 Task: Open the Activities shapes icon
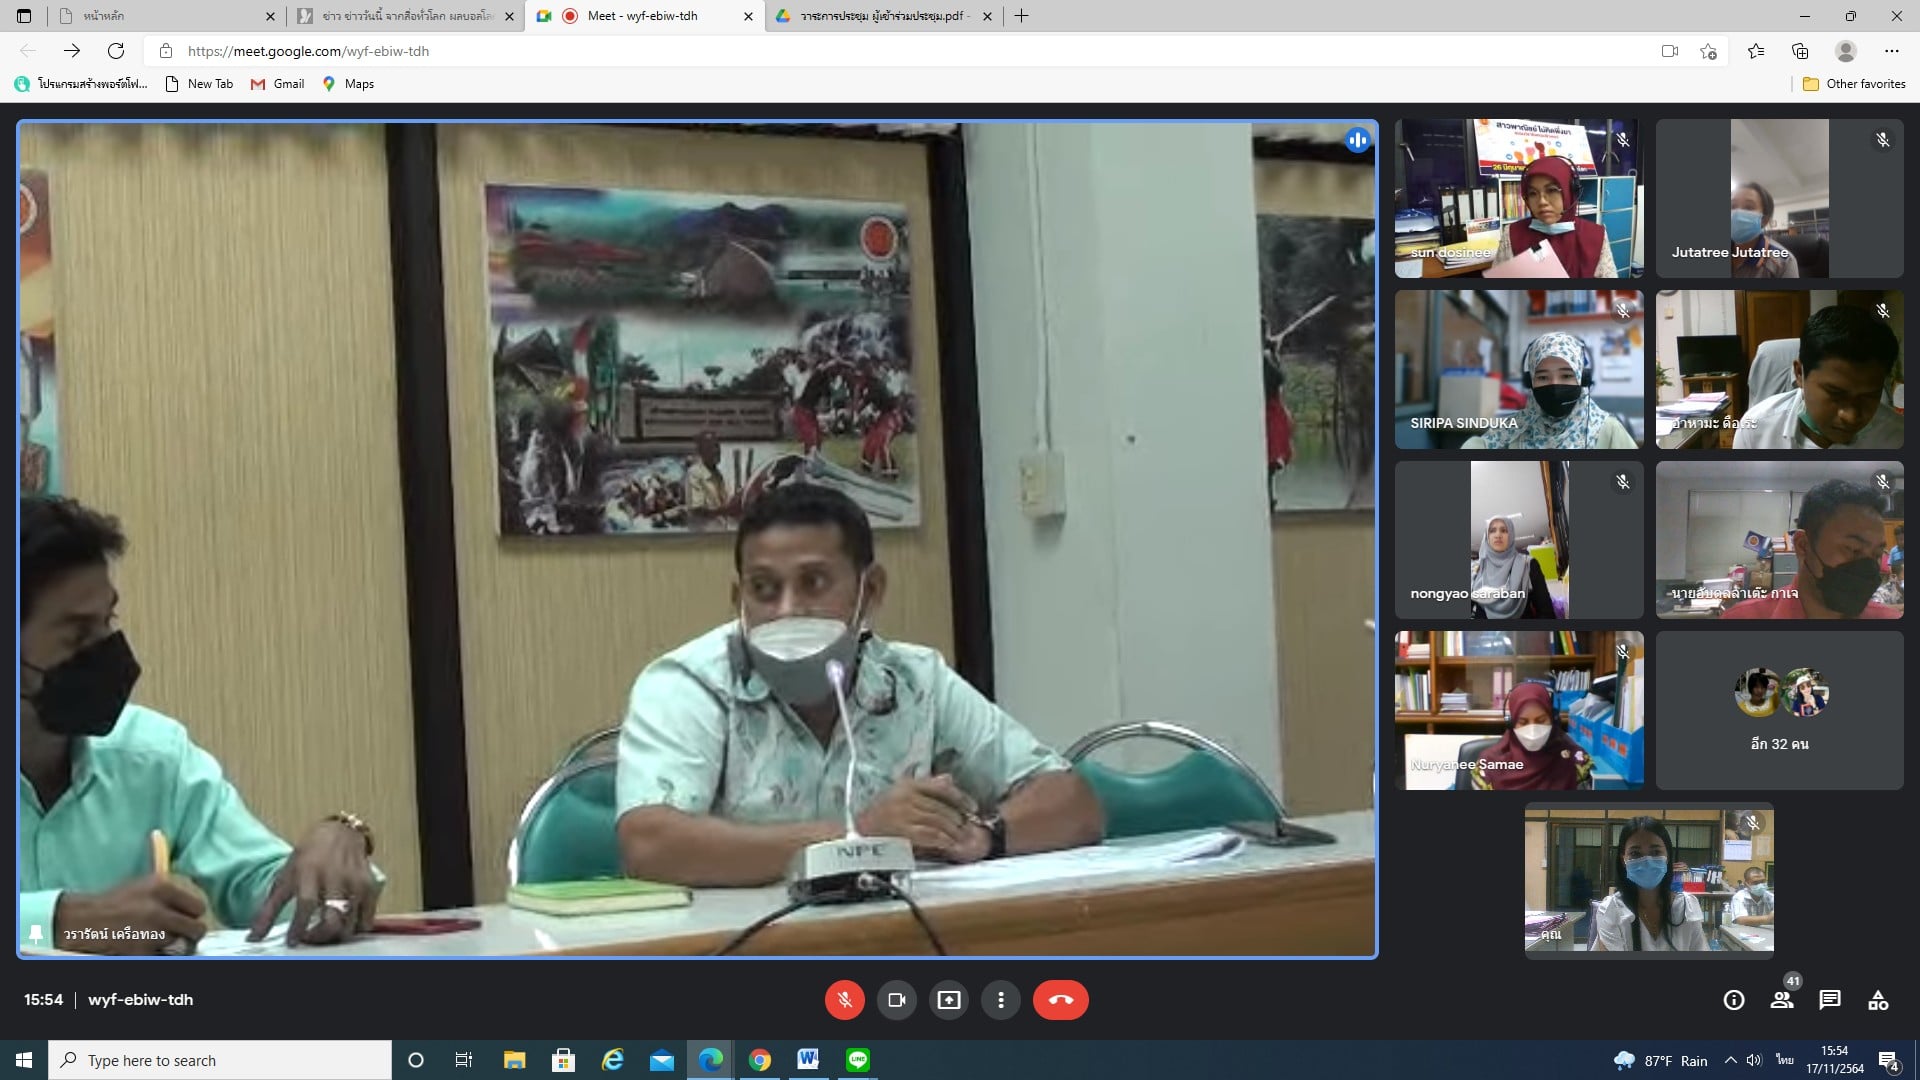click(x=1878, y=1000)
